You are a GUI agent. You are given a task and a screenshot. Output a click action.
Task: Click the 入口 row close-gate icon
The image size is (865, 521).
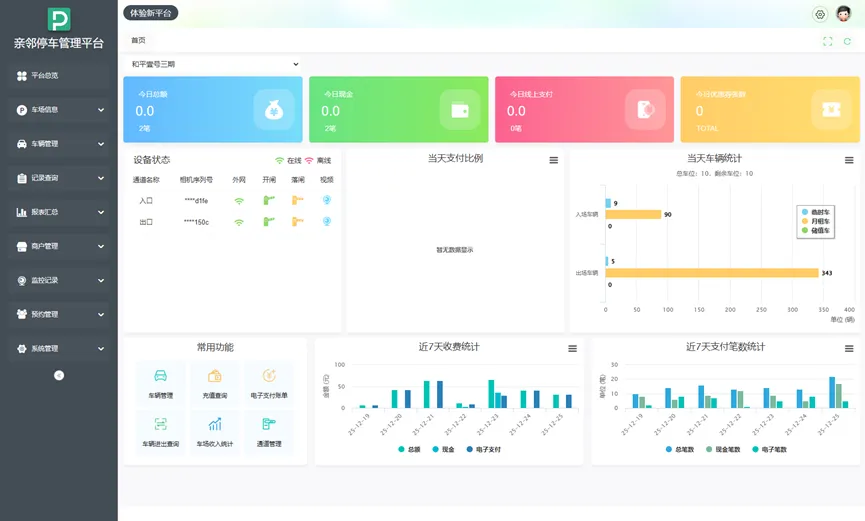(x=297, y=200)
